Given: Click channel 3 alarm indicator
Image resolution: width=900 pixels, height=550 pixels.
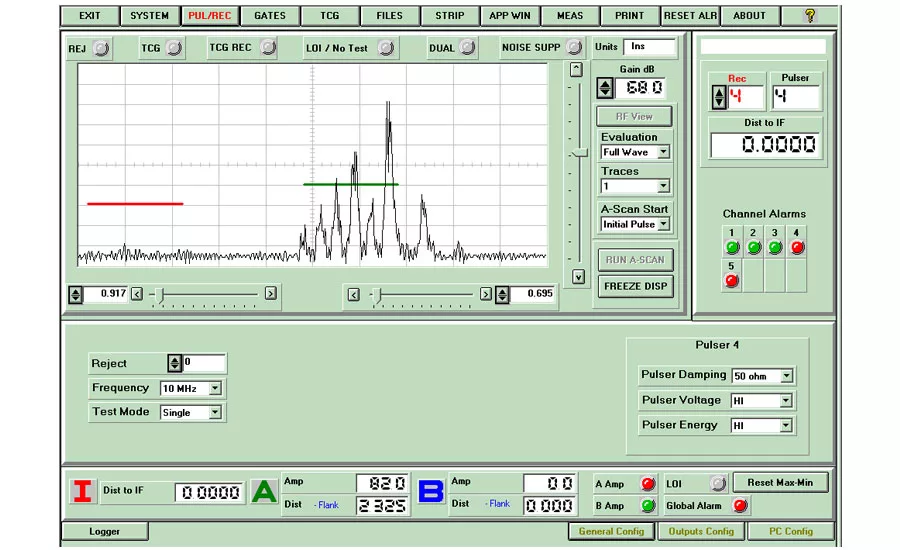Looking at the screenshot, I should (x=775, y=247).
